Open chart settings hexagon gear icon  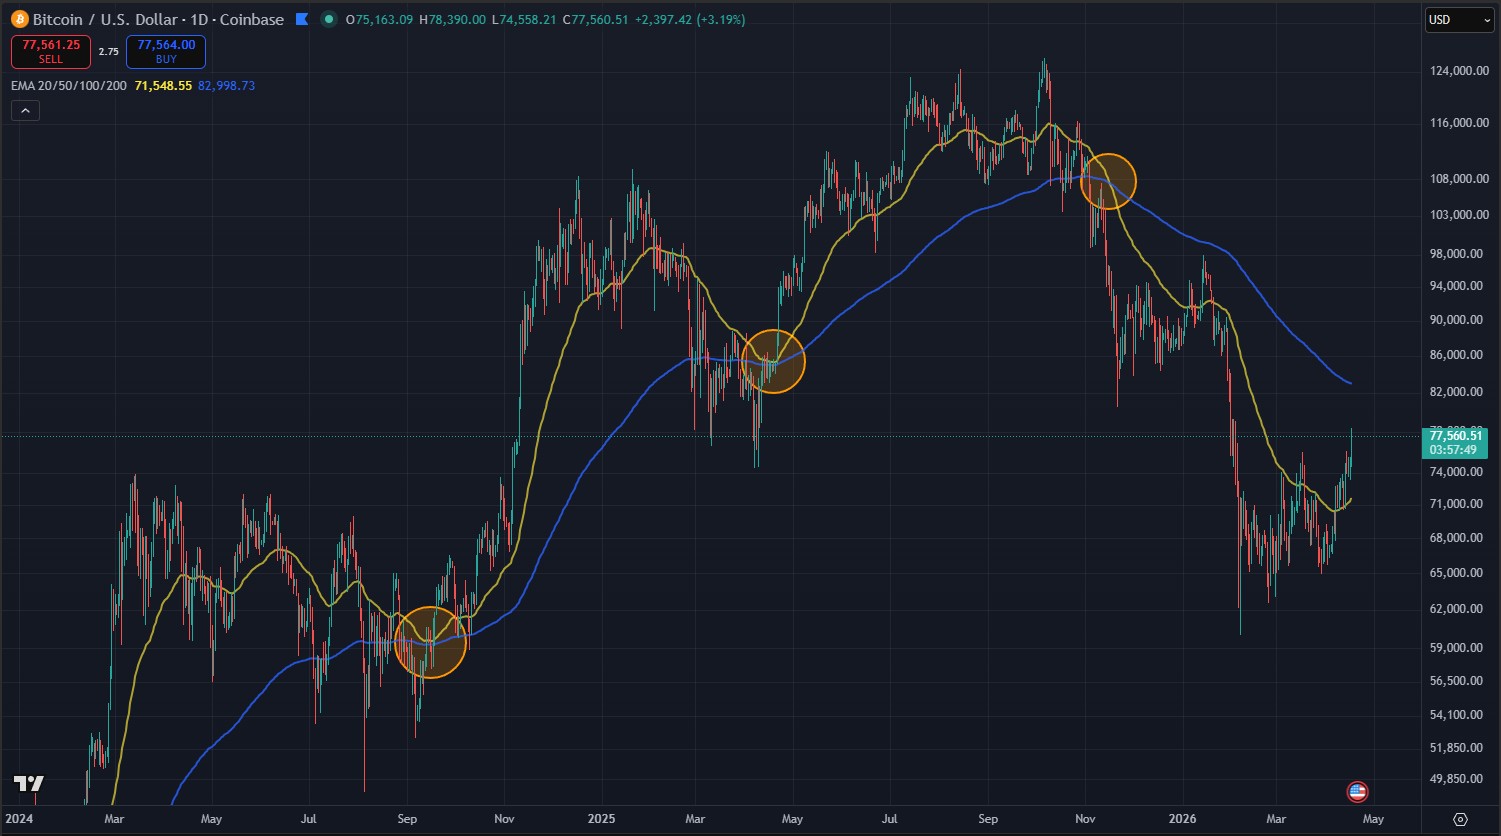point(1460,819)
